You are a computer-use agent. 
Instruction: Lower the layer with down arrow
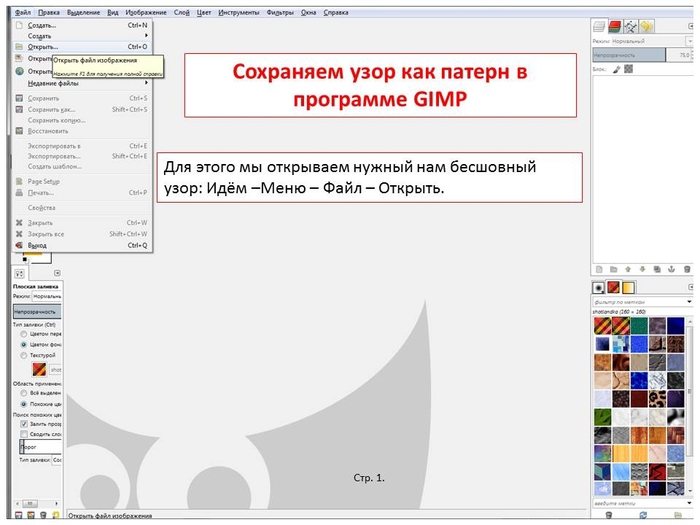(642, 269)
